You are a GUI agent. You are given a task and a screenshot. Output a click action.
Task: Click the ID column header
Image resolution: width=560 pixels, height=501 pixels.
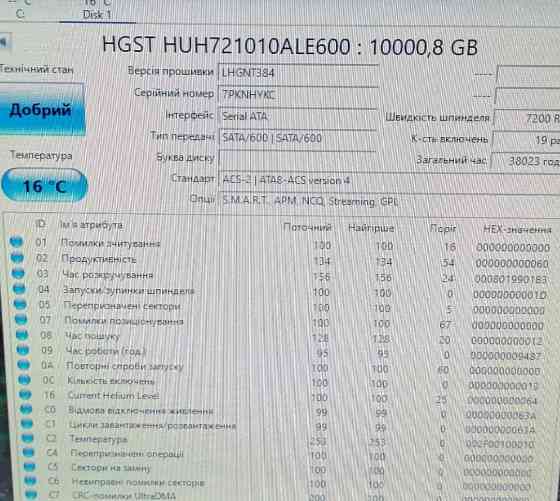tap(40, 224)
